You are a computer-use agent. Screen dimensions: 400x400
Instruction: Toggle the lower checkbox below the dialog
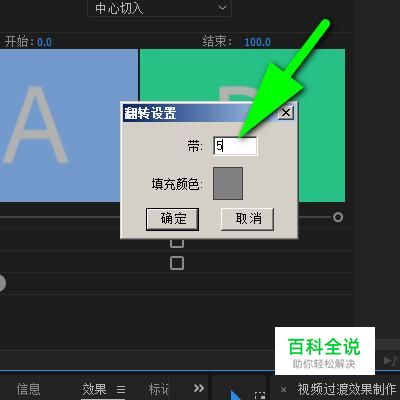pos(177,263)
